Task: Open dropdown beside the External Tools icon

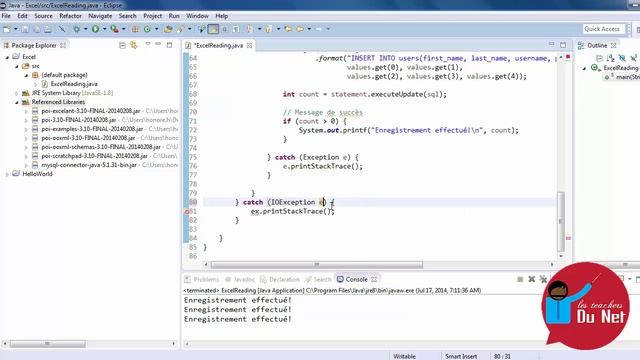Action: (x=124, y=29)
